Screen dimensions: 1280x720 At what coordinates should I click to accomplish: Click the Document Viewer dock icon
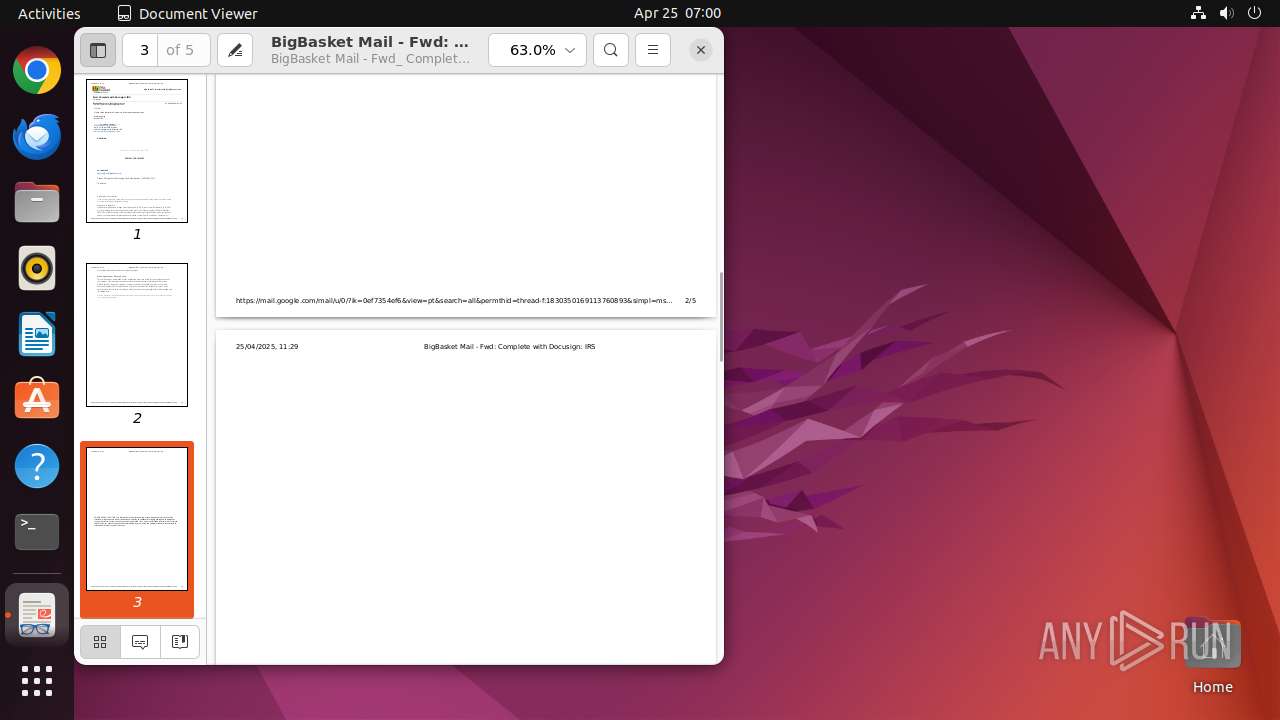point(37,615)
